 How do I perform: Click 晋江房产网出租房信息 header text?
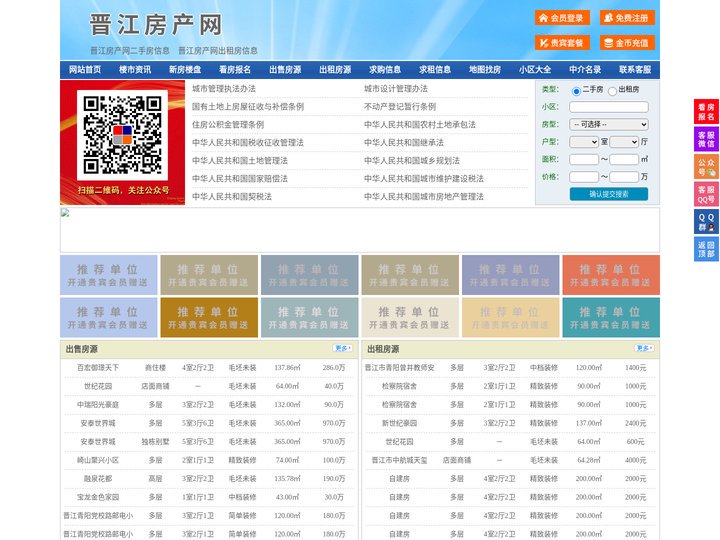(x=218, y=51)
